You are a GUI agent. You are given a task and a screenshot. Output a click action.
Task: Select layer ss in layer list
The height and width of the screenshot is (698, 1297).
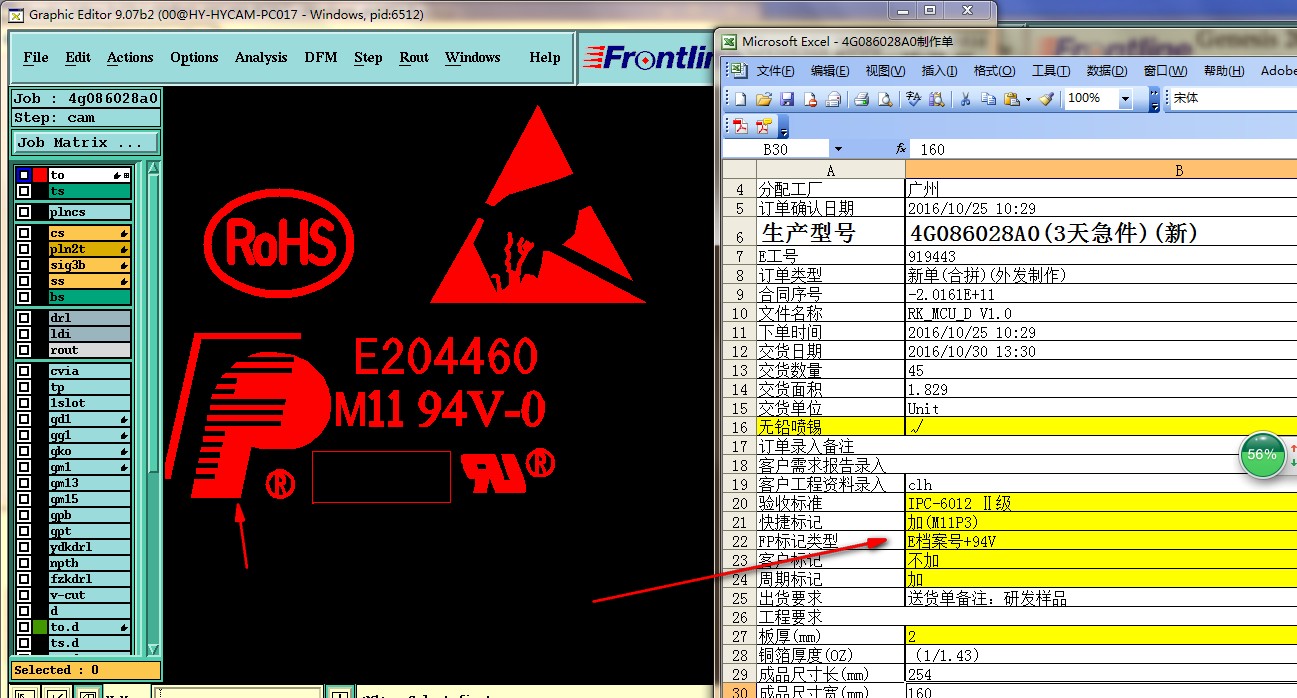(x=89, y=281)
